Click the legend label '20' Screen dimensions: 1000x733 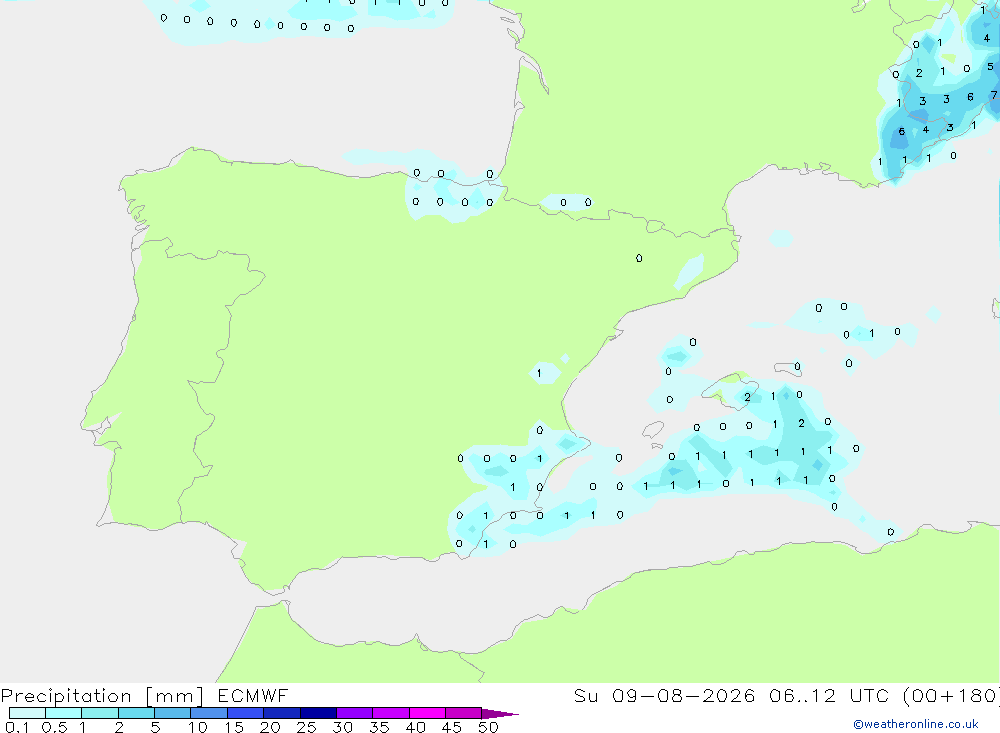[270, 727]
